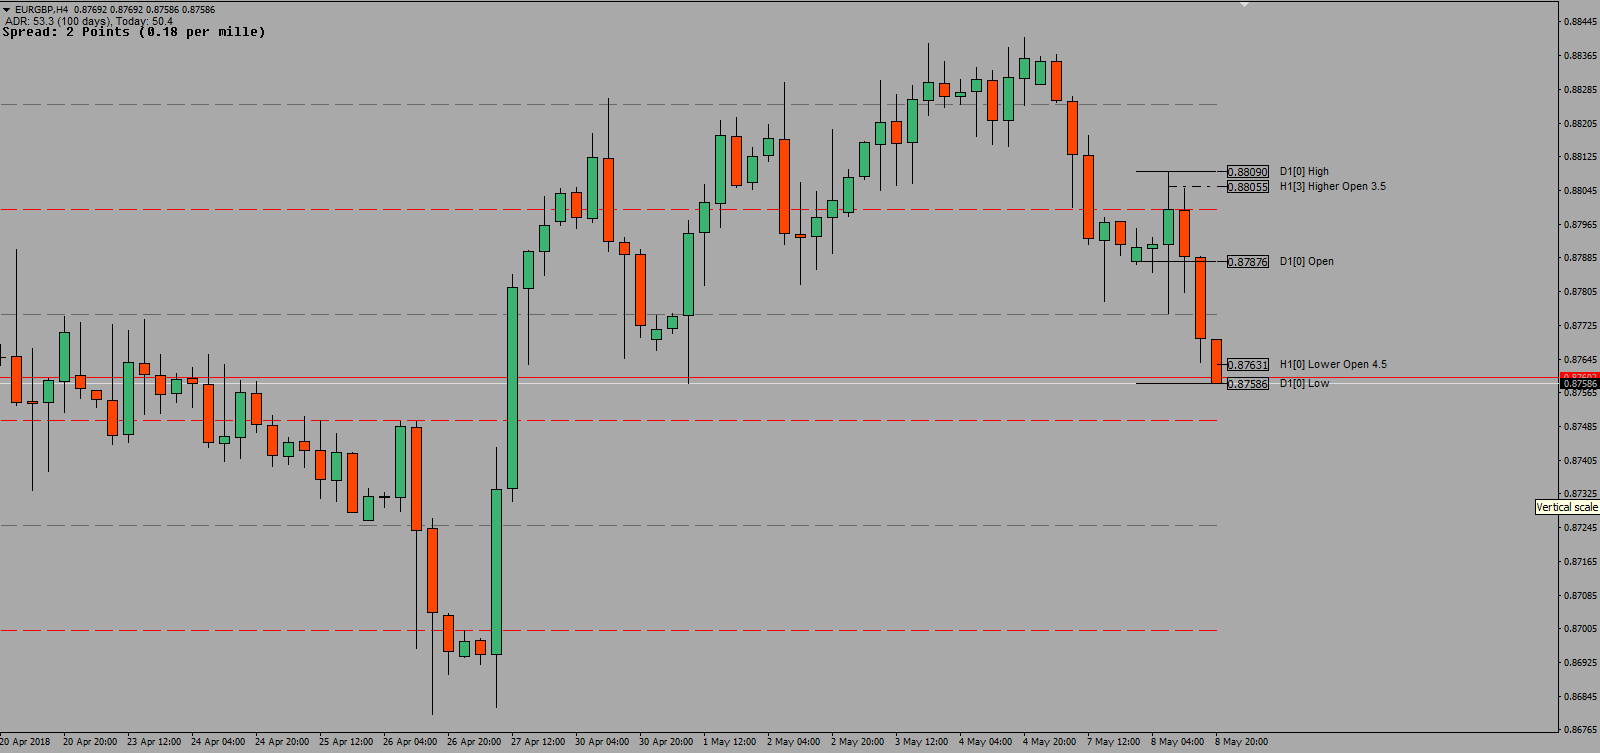This screenshot has height=753, width=1600.
Task: Click 30 Apr 04:00 on the time axis
Action: 602,742
